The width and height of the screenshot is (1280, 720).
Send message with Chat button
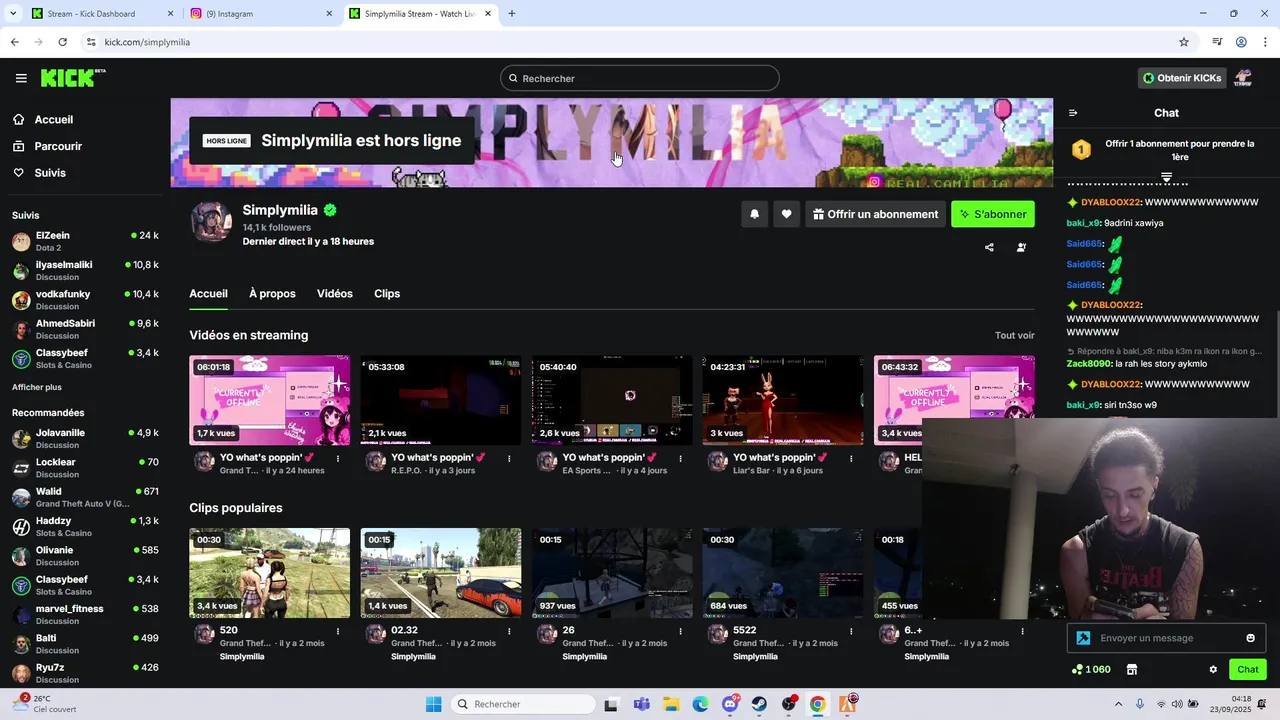1248,670
